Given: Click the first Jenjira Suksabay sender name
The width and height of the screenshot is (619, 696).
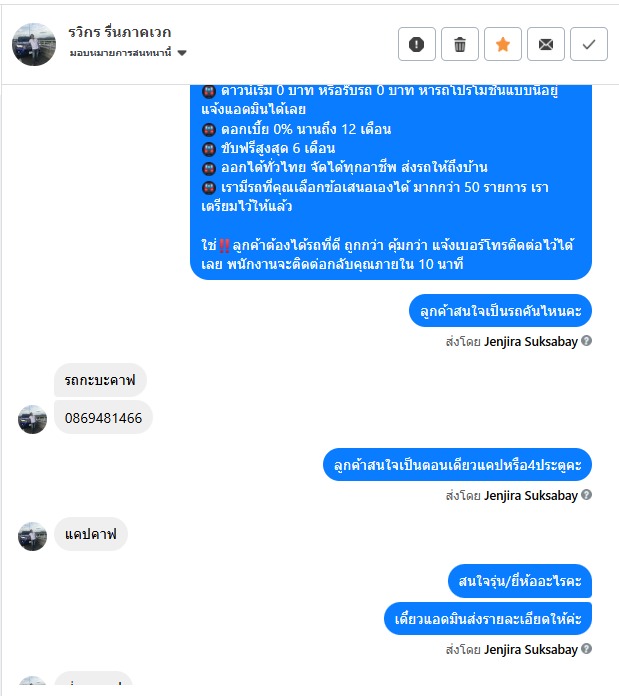Looking at the screenshot, I should coord(531,341).
